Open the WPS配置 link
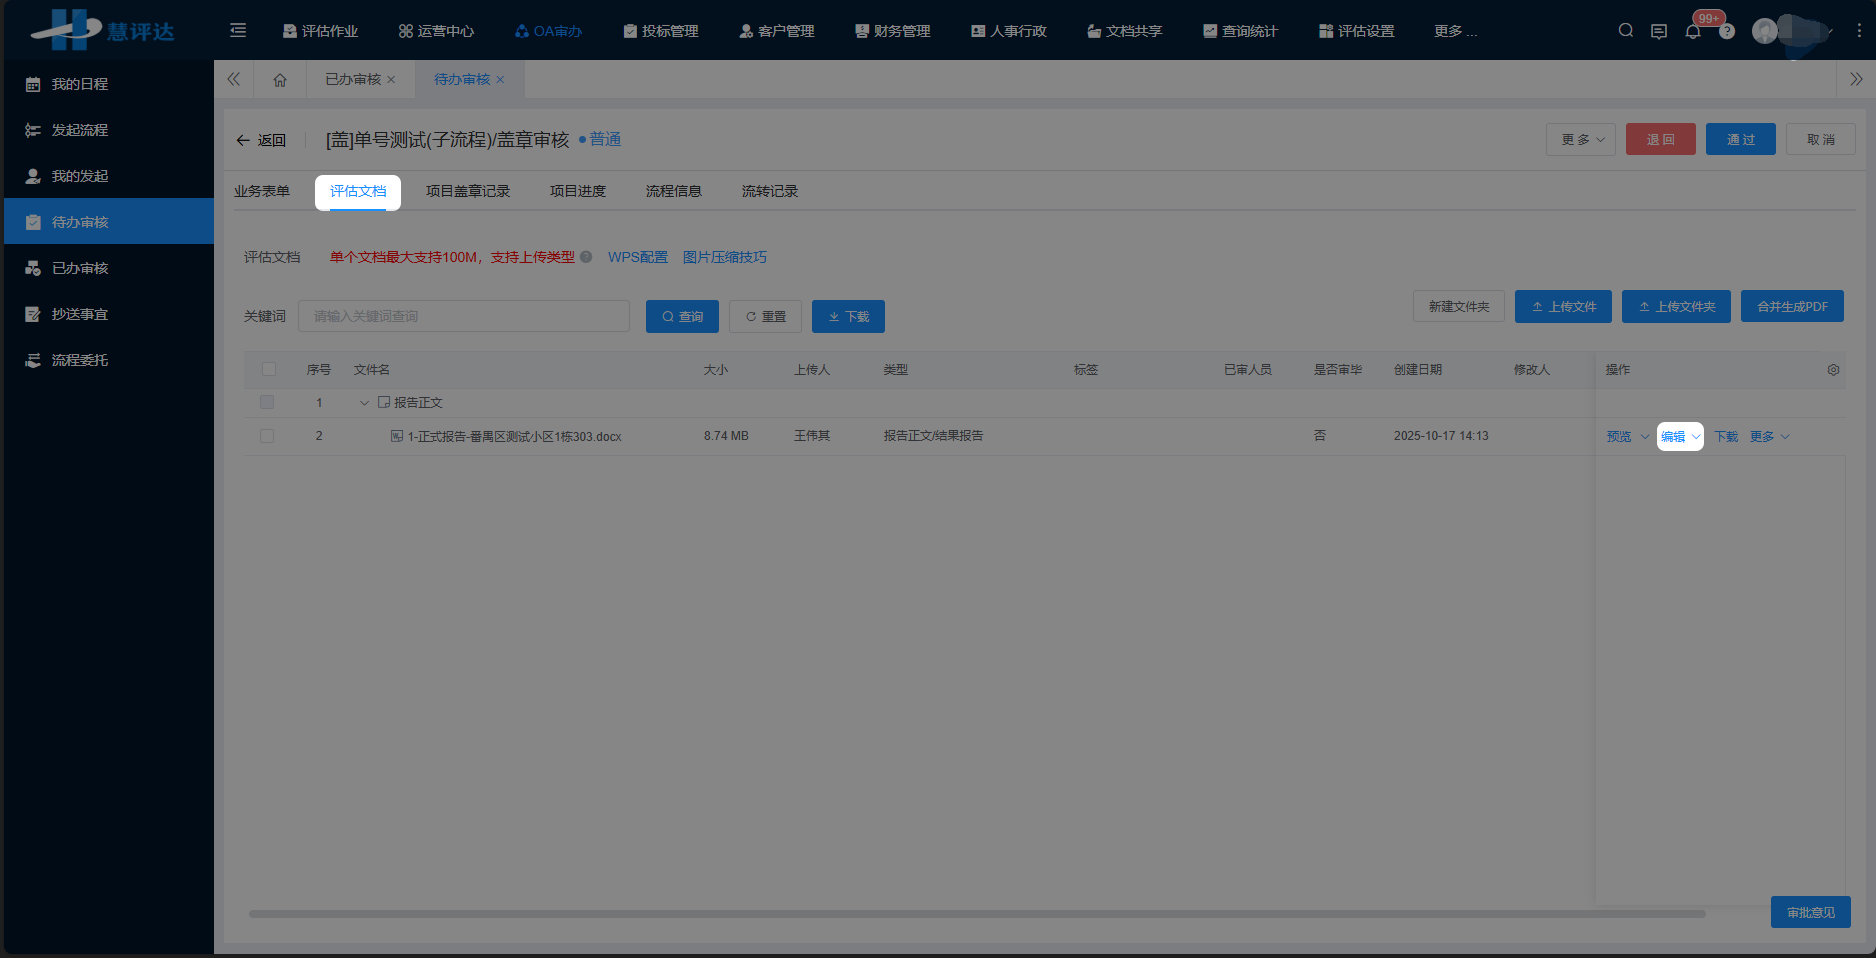This screenshot has width=1876, height=958. 637,257
